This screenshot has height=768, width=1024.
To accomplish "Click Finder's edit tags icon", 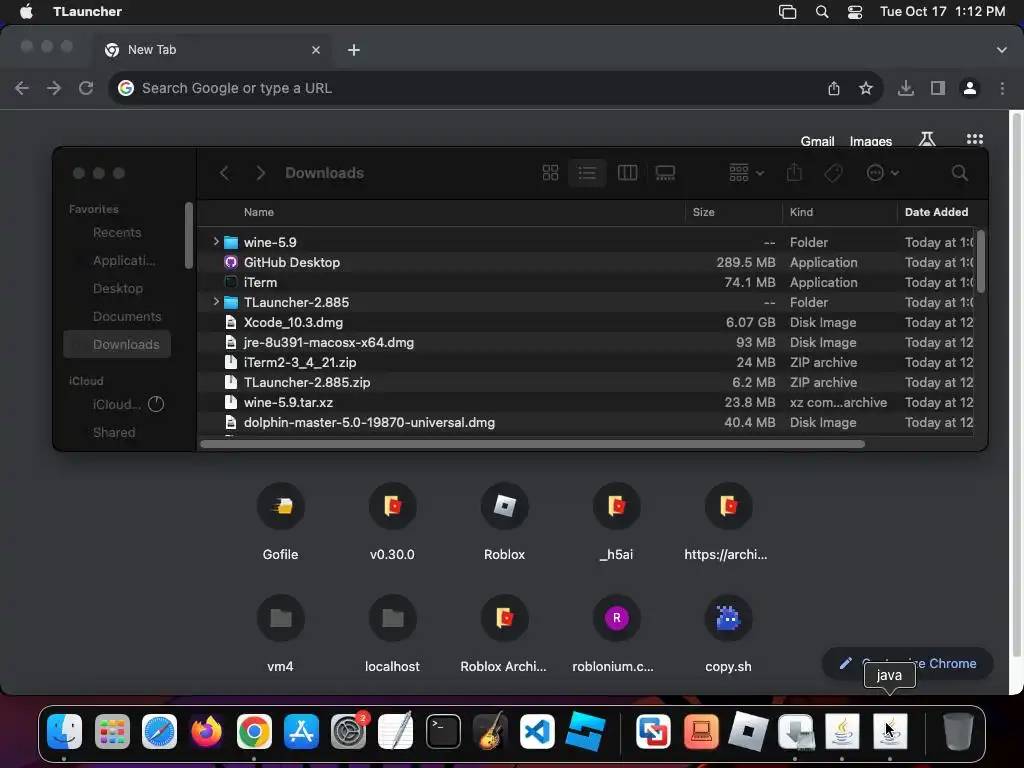I will pyautogui.click(x=833, y=173).
